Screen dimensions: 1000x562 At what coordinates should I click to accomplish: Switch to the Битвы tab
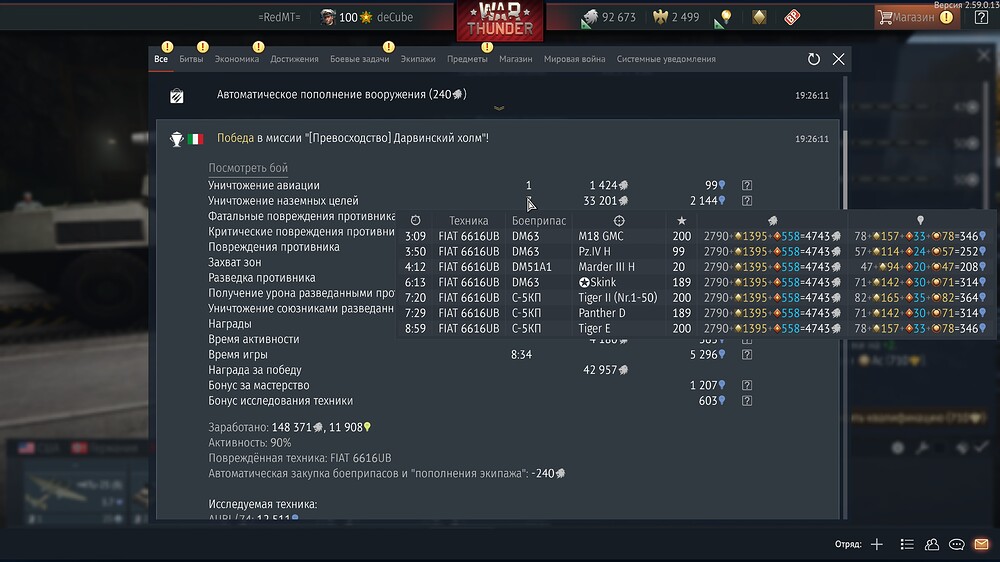point(191,59)
